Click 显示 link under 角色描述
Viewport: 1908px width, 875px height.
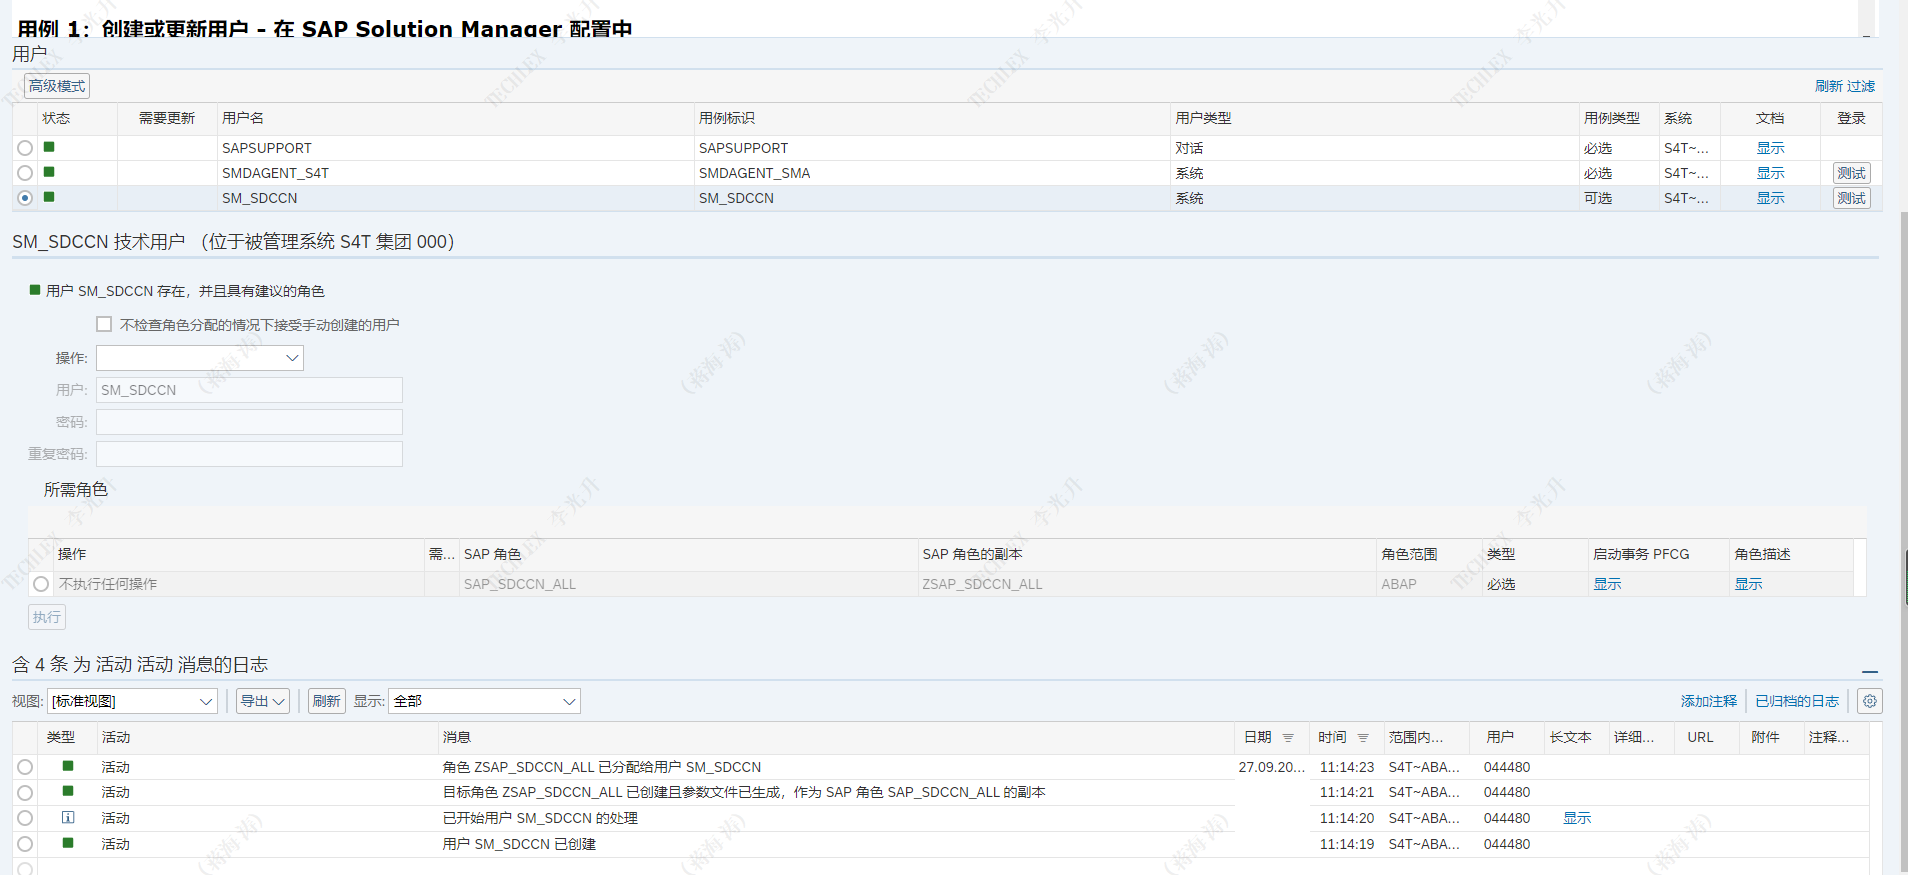[1748, 584]
